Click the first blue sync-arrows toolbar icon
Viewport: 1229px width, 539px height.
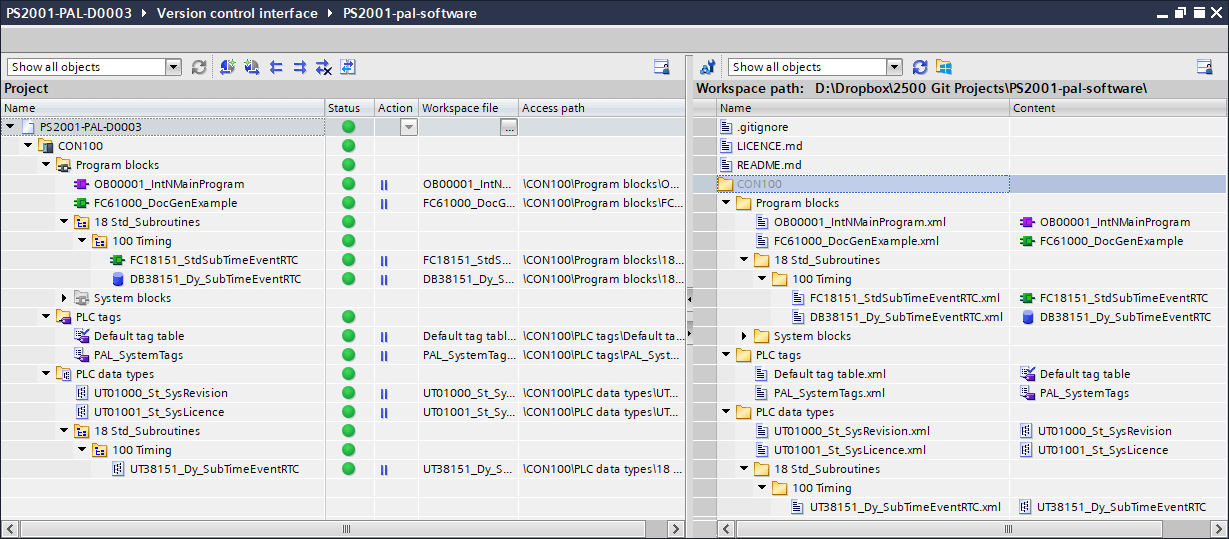pyautogui.click(x=227, y=67)
